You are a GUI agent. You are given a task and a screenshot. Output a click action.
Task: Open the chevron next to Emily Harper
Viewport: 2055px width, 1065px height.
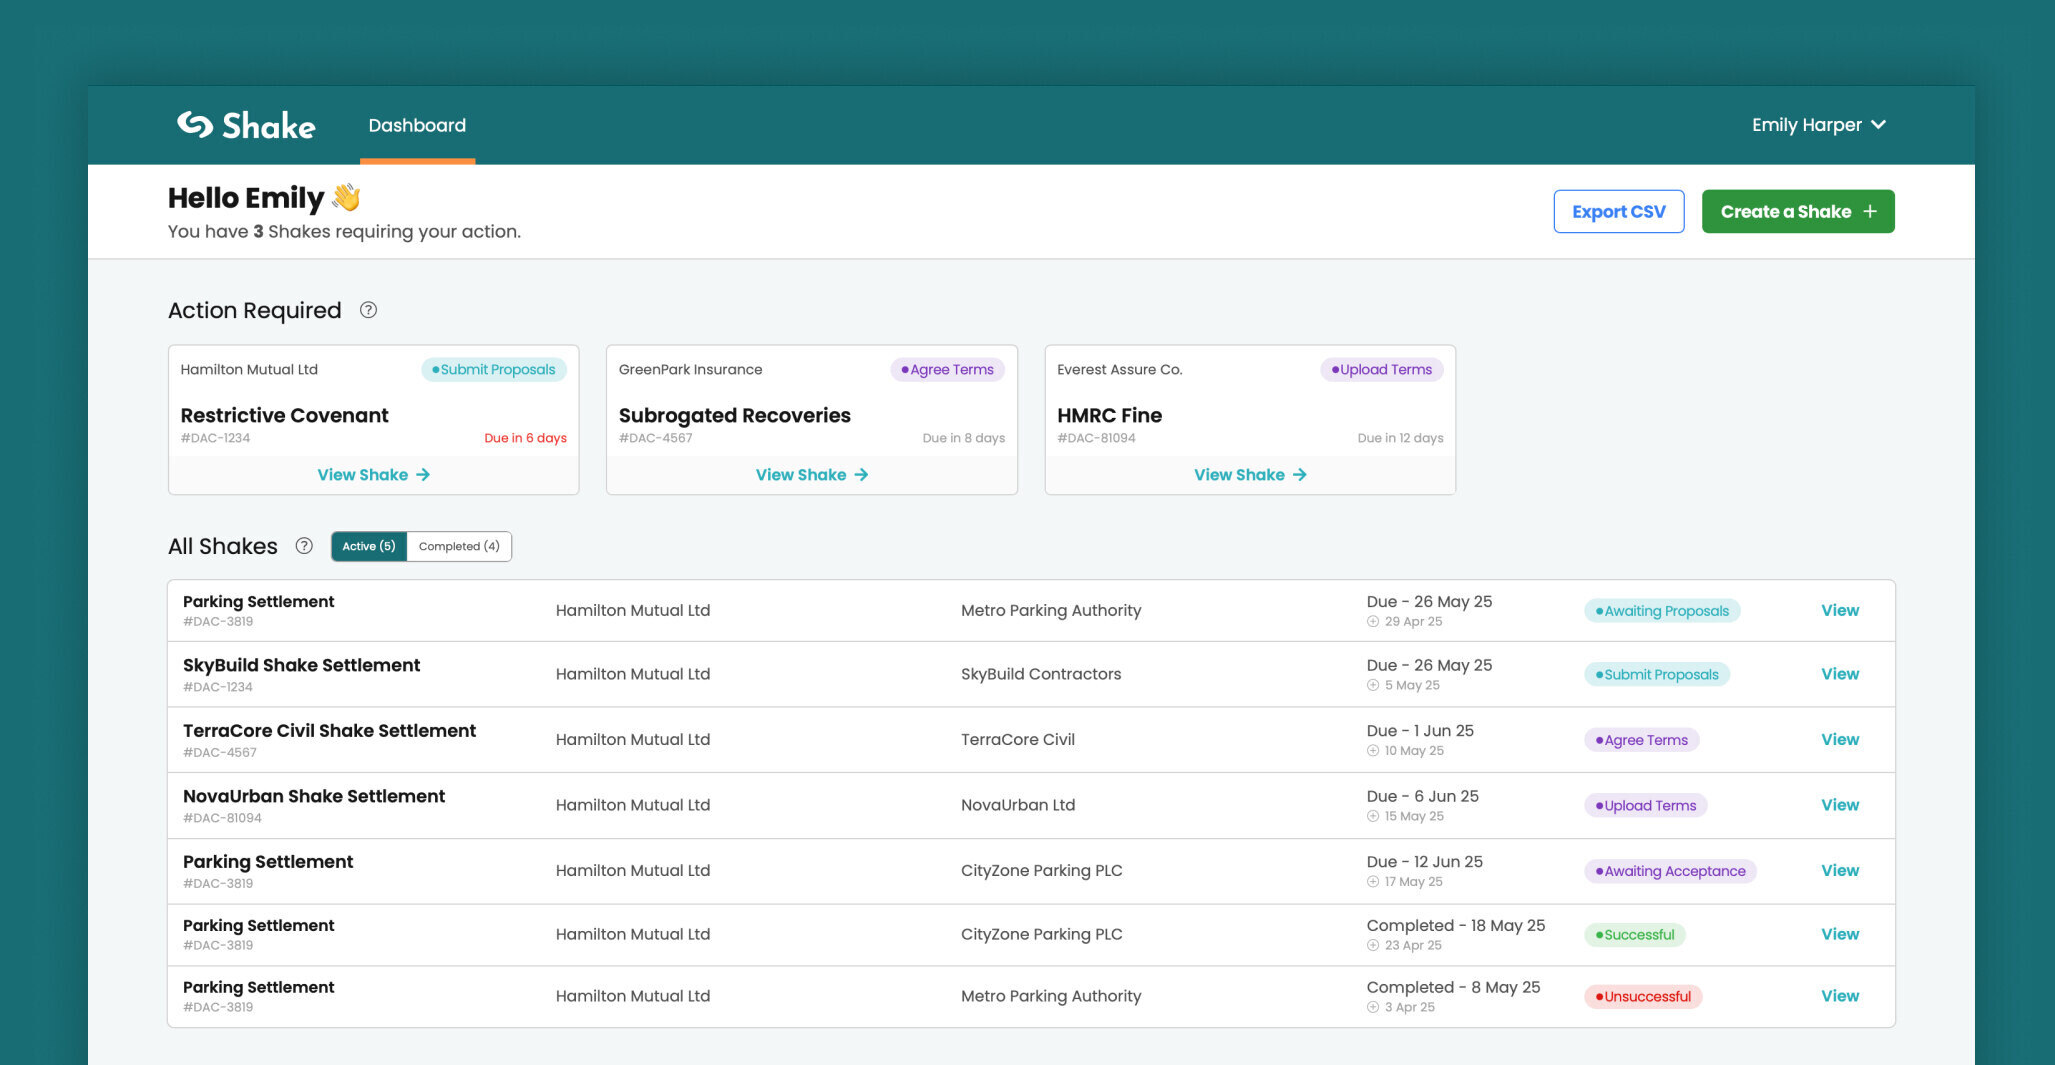click(1881, 125)
